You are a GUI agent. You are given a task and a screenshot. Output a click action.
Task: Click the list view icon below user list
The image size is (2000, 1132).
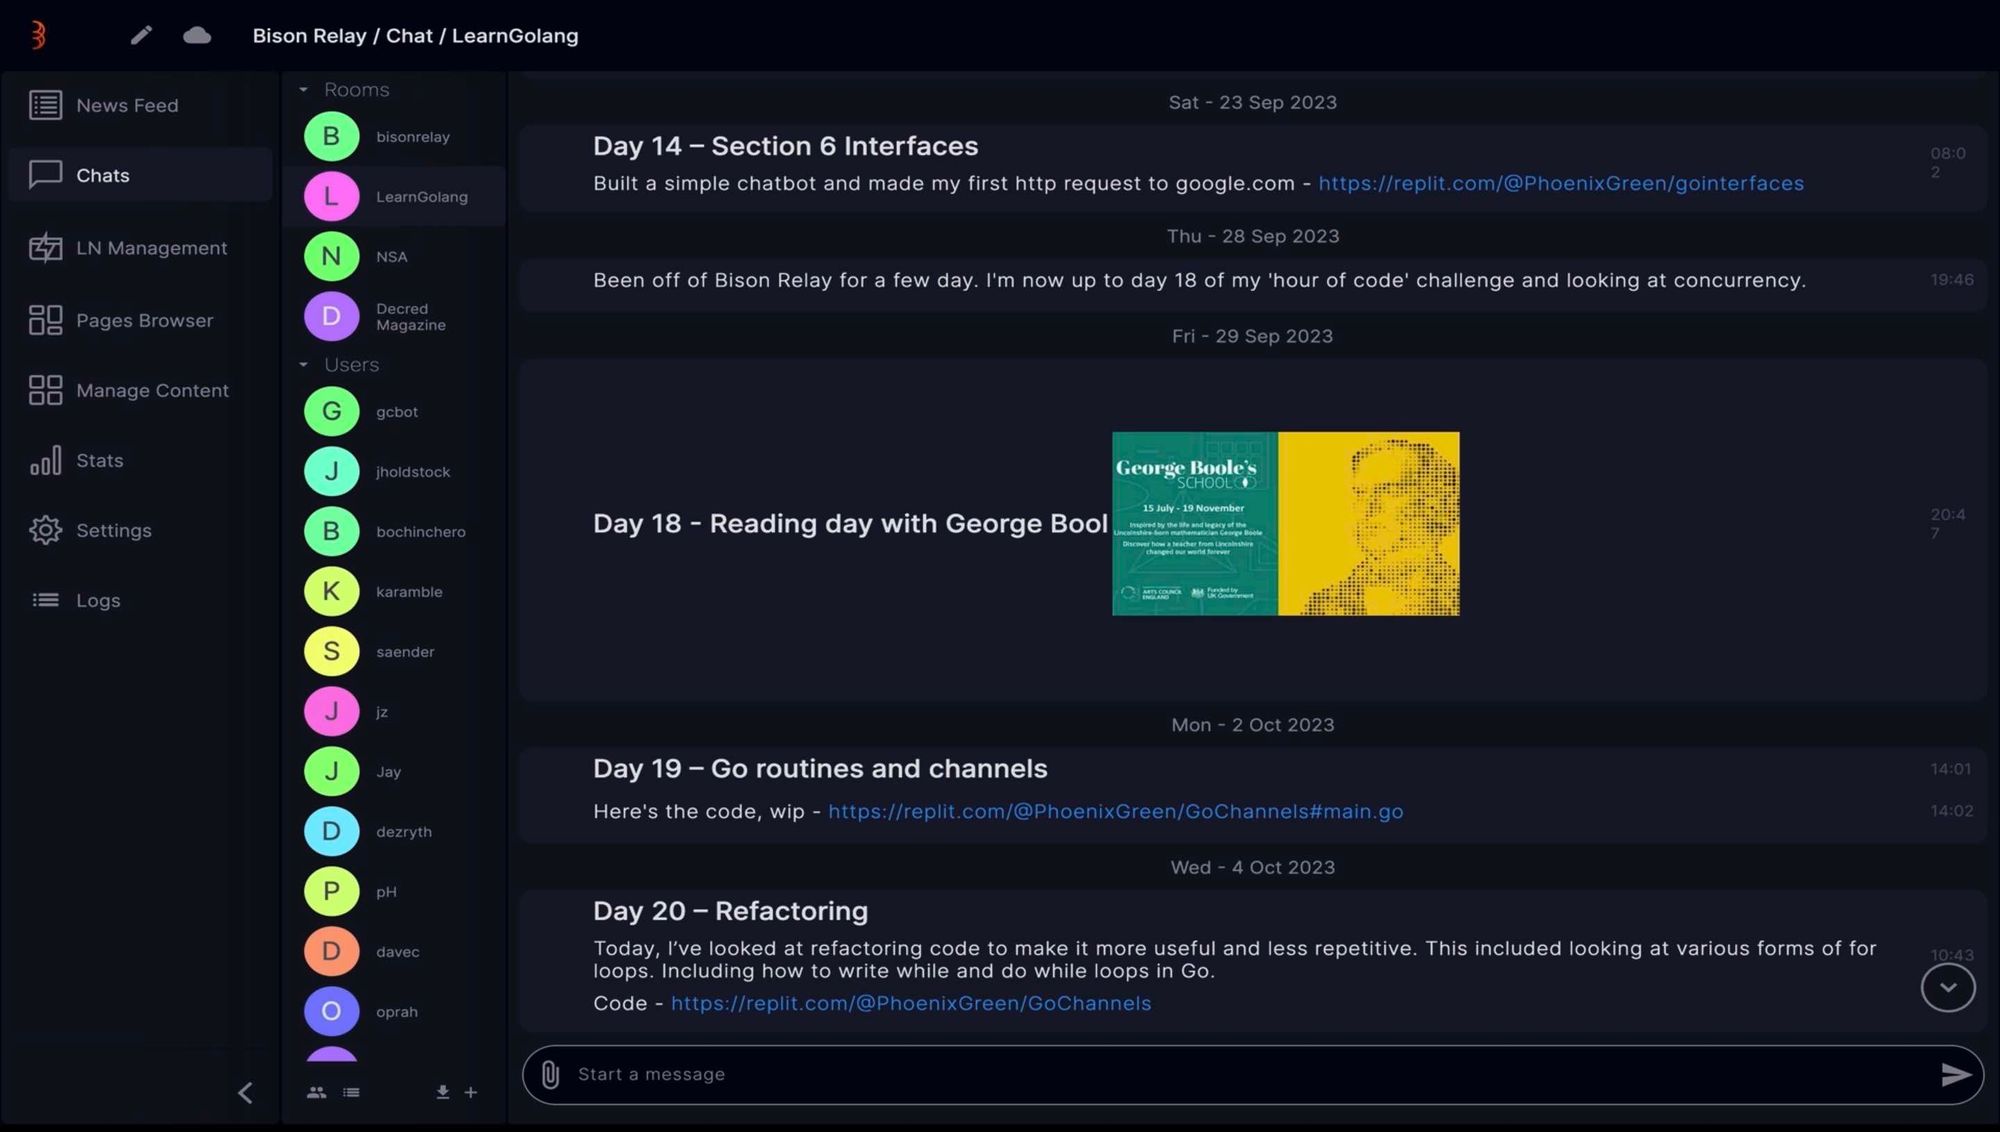tap(351, 1092)
